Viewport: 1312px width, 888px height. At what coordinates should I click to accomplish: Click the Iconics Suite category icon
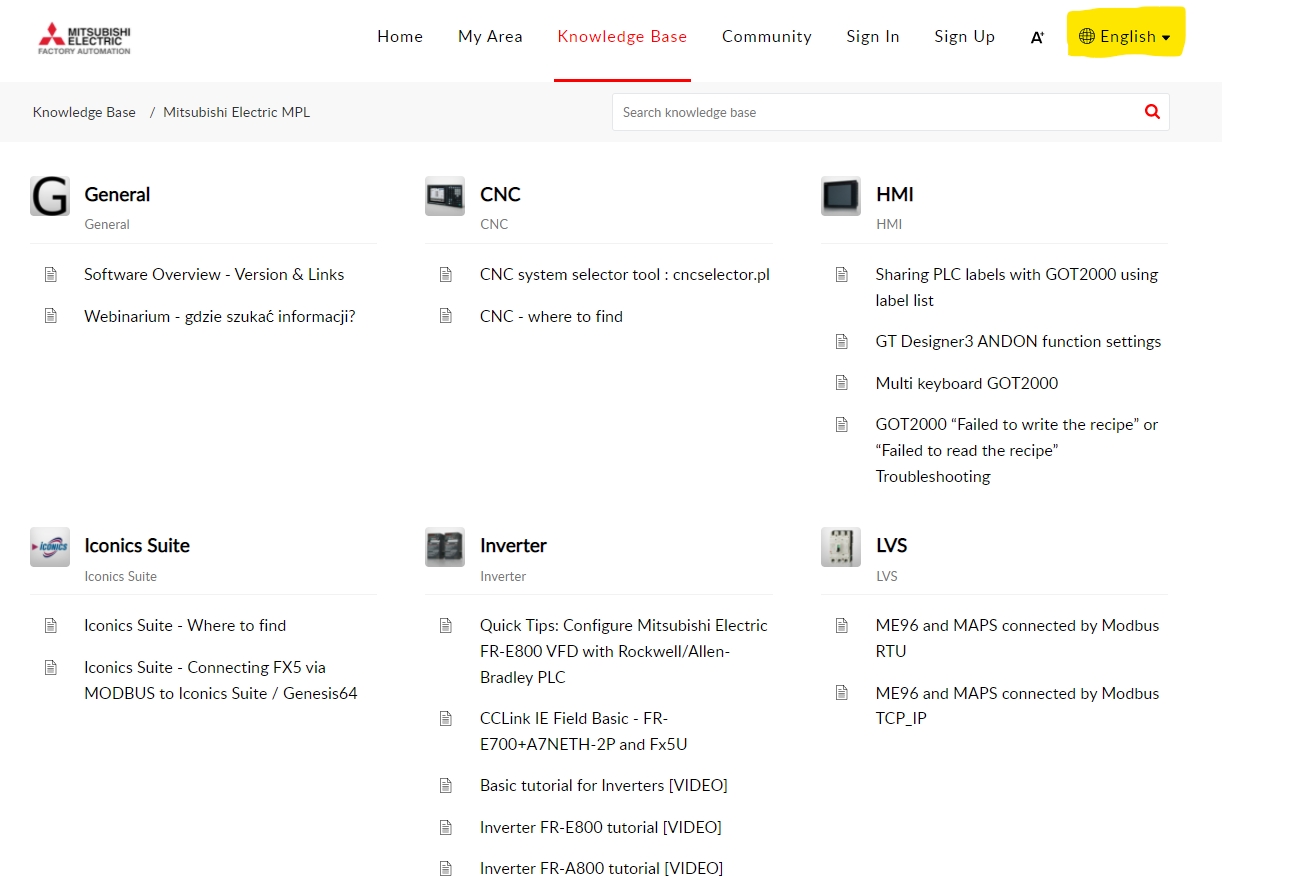tap(50, 547)
